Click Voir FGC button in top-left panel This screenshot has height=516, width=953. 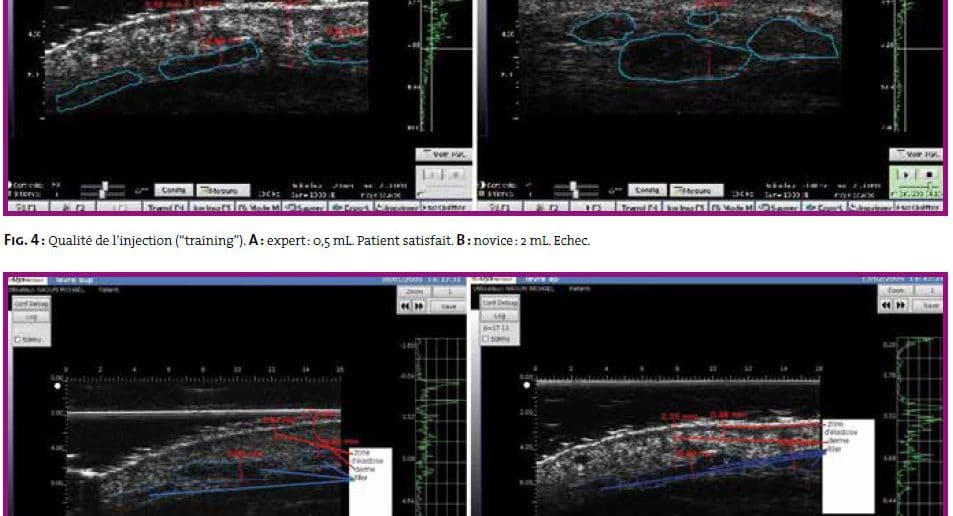coord(442,154)
